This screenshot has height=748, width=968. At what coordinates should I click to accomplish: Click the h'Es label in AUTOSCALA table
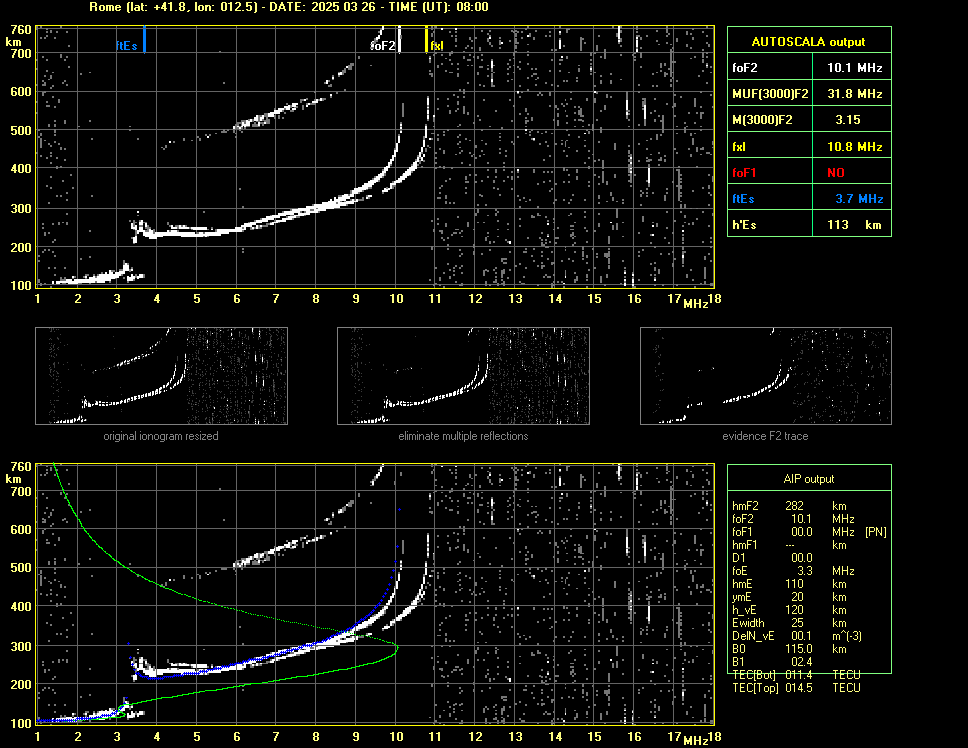click(x=743, y=225)
